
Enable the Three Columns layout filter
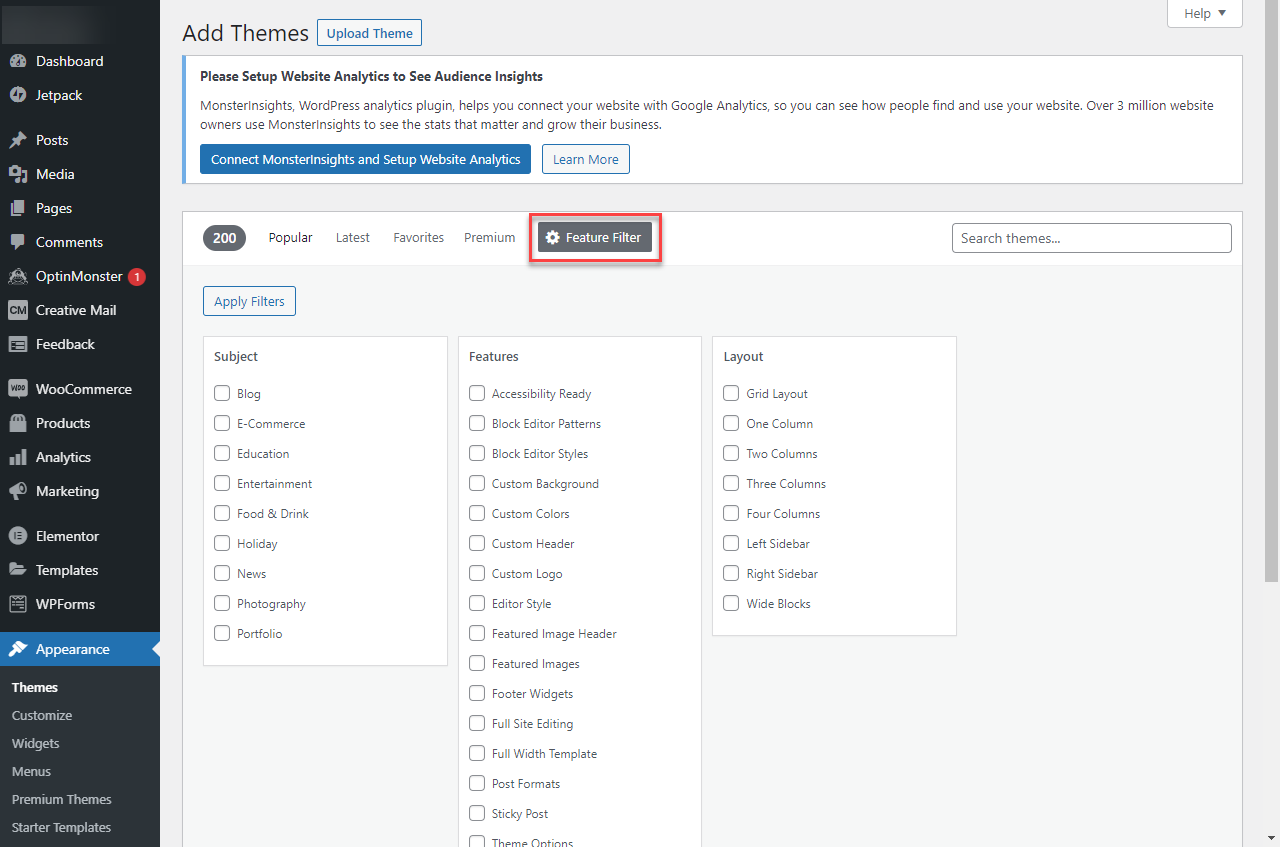click(x=730, y=483)
